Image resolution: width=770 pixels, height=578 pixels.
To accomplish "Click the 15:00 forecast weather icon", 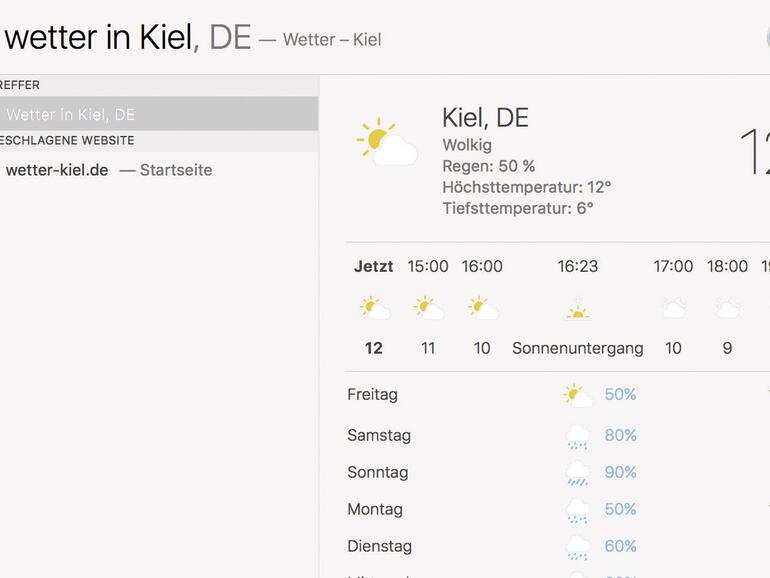I will (428, 308).
